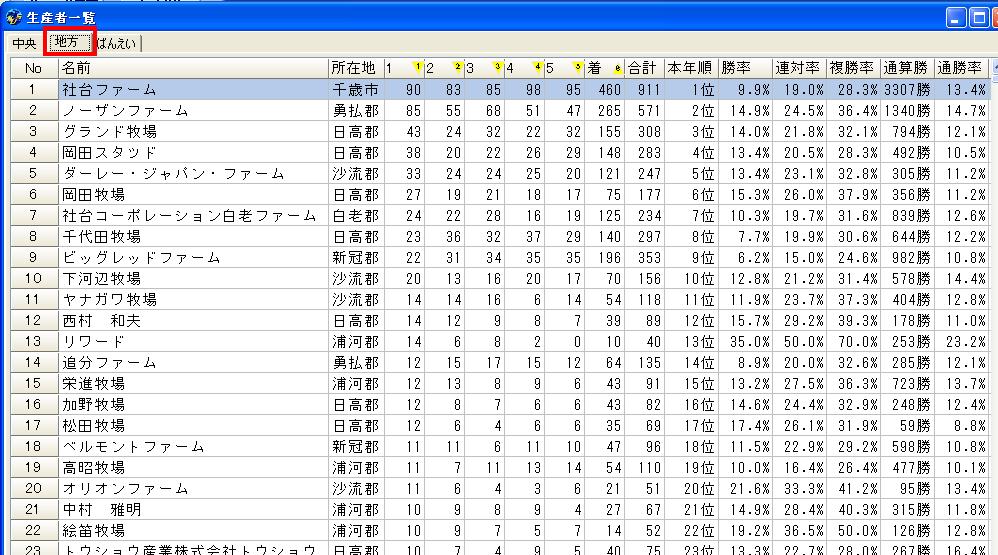Click the 35.0% win rate of リワード
The height and width of the screenshot is (555, 998).
pyautogui.click(x=745, y=342)
